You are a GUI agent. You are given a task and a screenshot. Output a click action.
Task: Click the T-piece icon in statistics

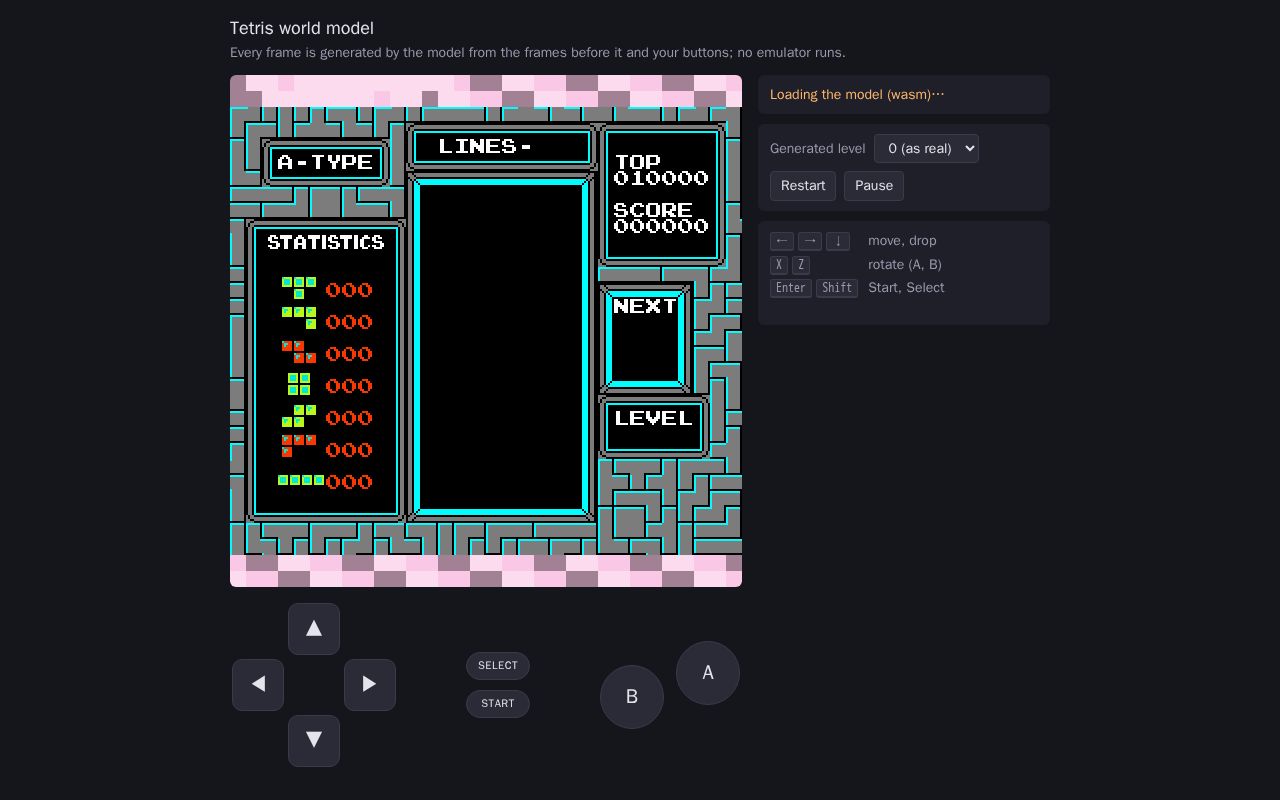pyautogui.click(x=299, y=288)
